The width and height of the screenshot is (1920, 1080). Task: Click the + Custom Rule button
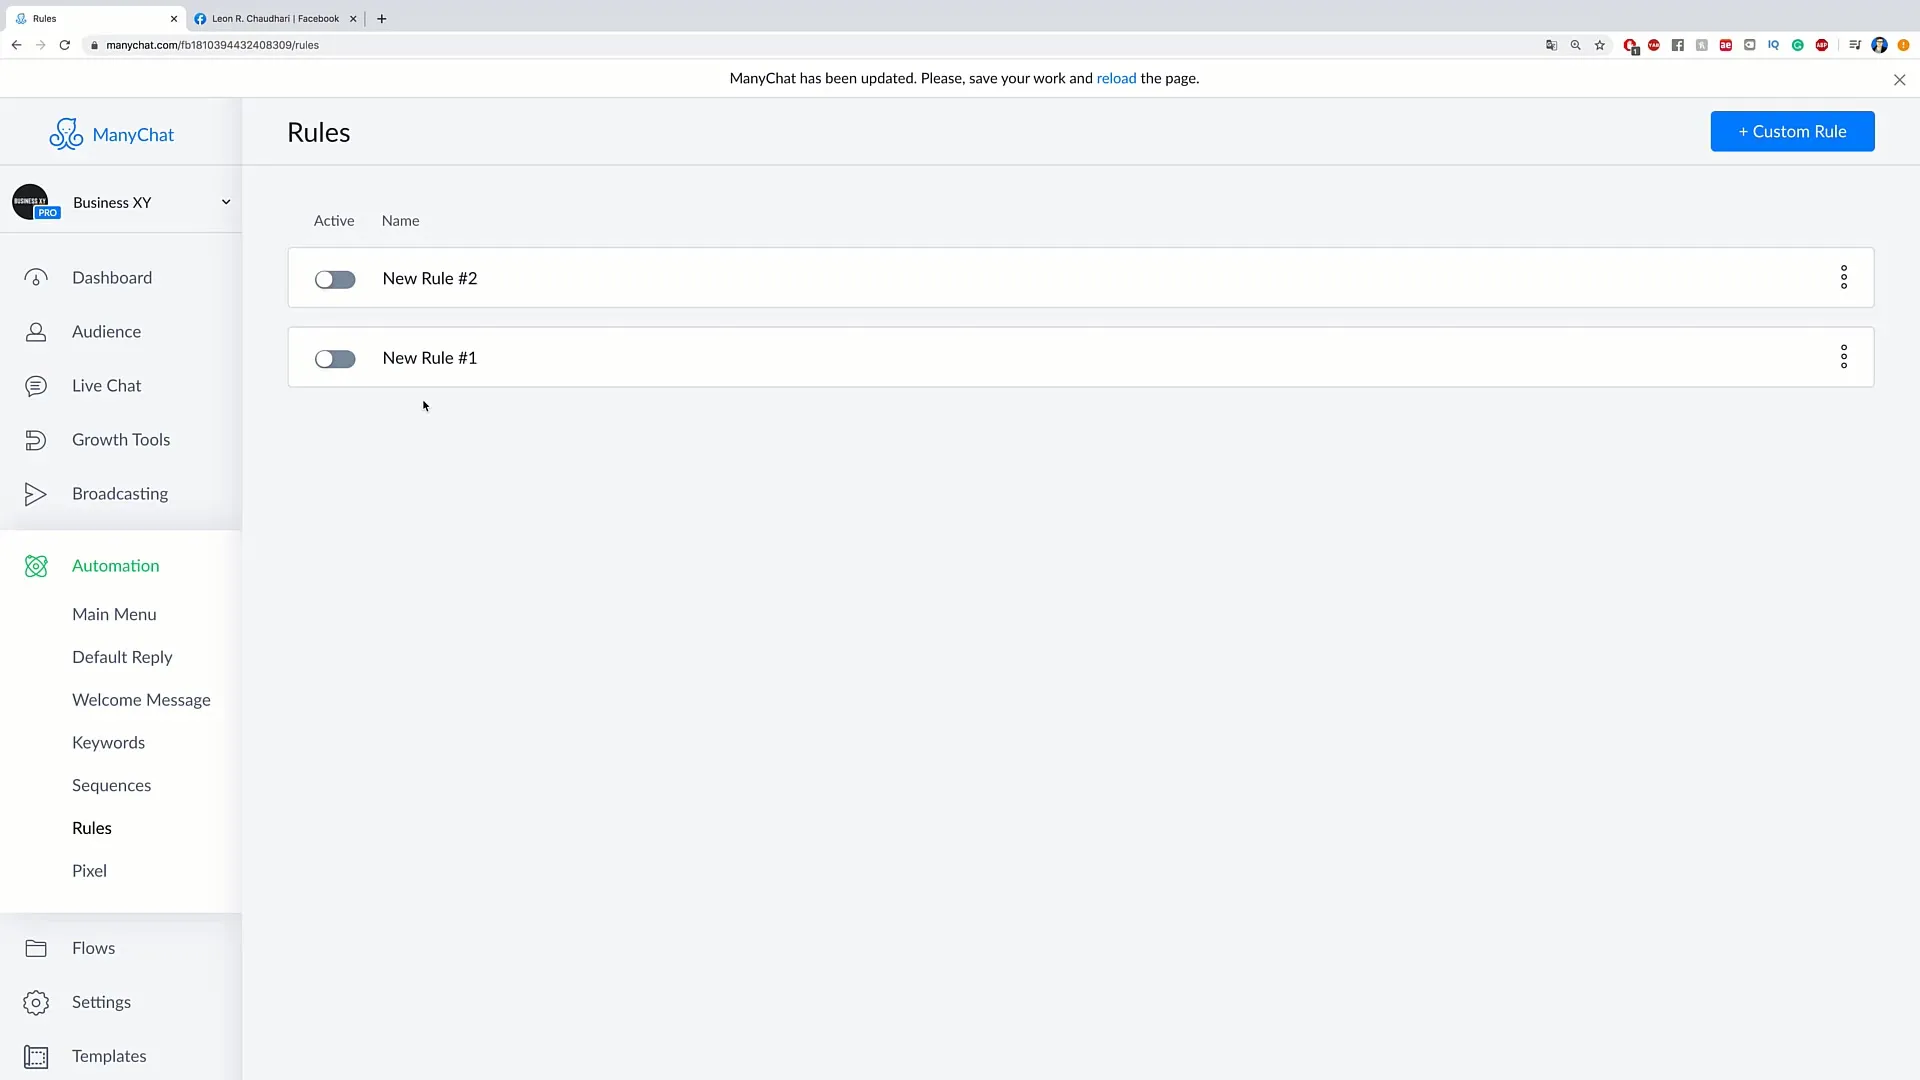click(x=1793, y=131)
